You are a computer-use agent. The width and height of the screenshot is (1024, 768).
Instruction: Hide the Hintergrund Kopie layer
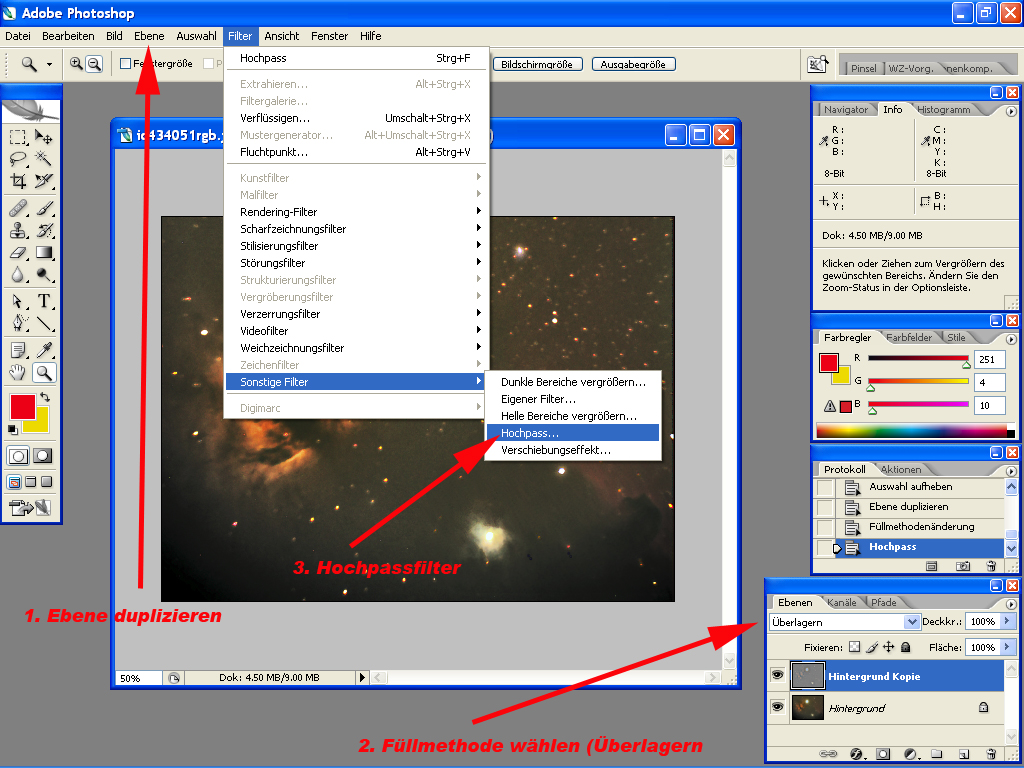[777, 675]
